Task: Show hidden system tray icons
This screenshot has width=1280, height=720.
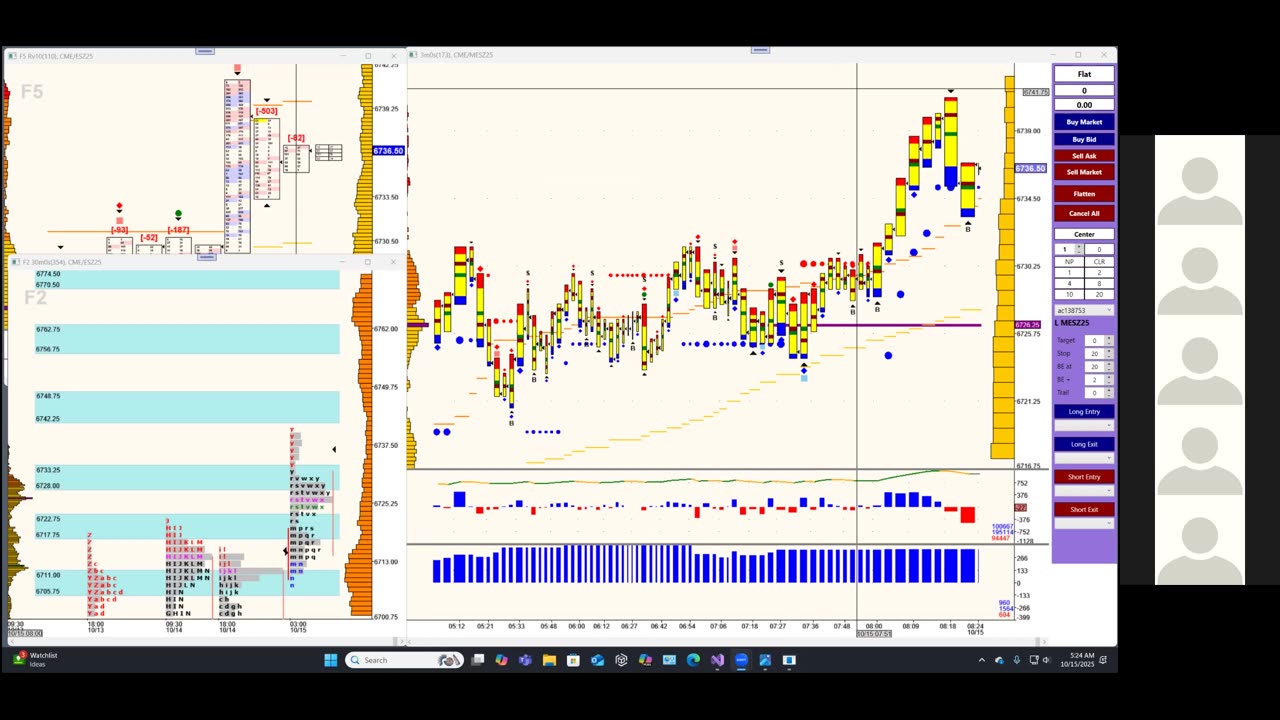Action: tap(981, 660)
